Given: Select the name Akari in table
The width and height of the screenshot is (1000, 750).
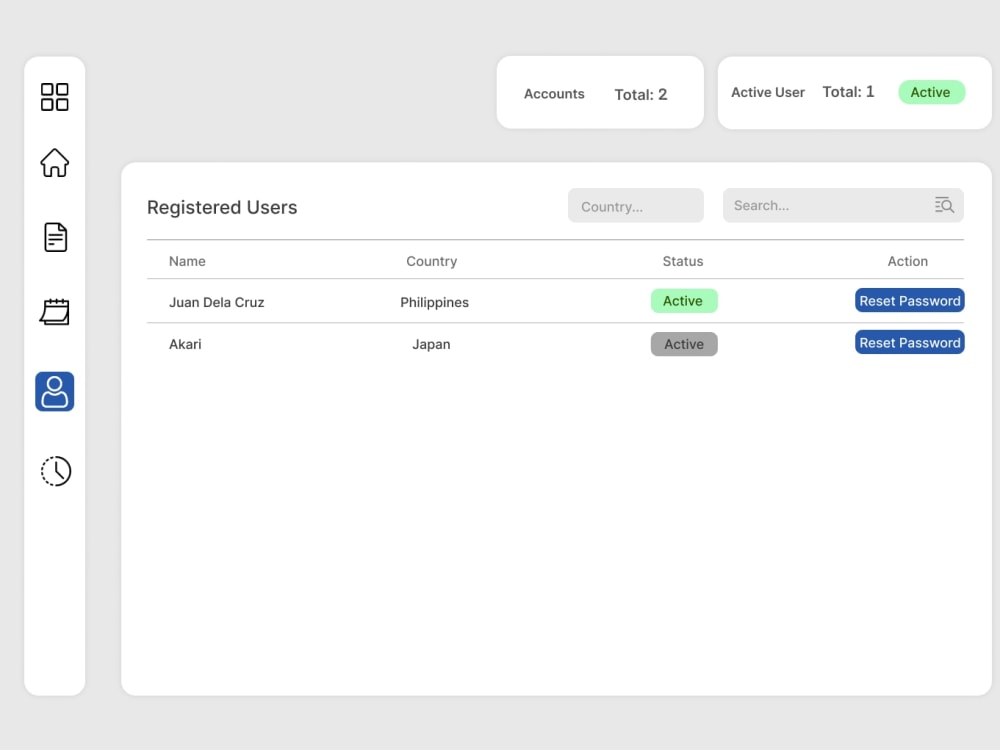Looking at the screenshot, I should tap(185, 344).
